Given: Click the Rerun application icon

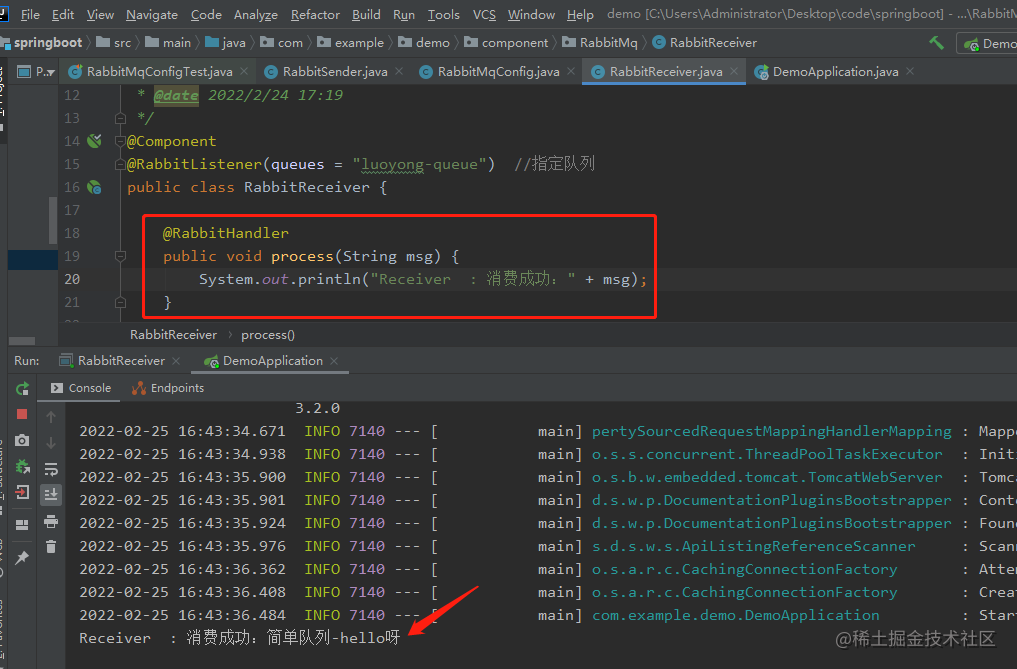Looking at the screenshot, I should point(22,388).
